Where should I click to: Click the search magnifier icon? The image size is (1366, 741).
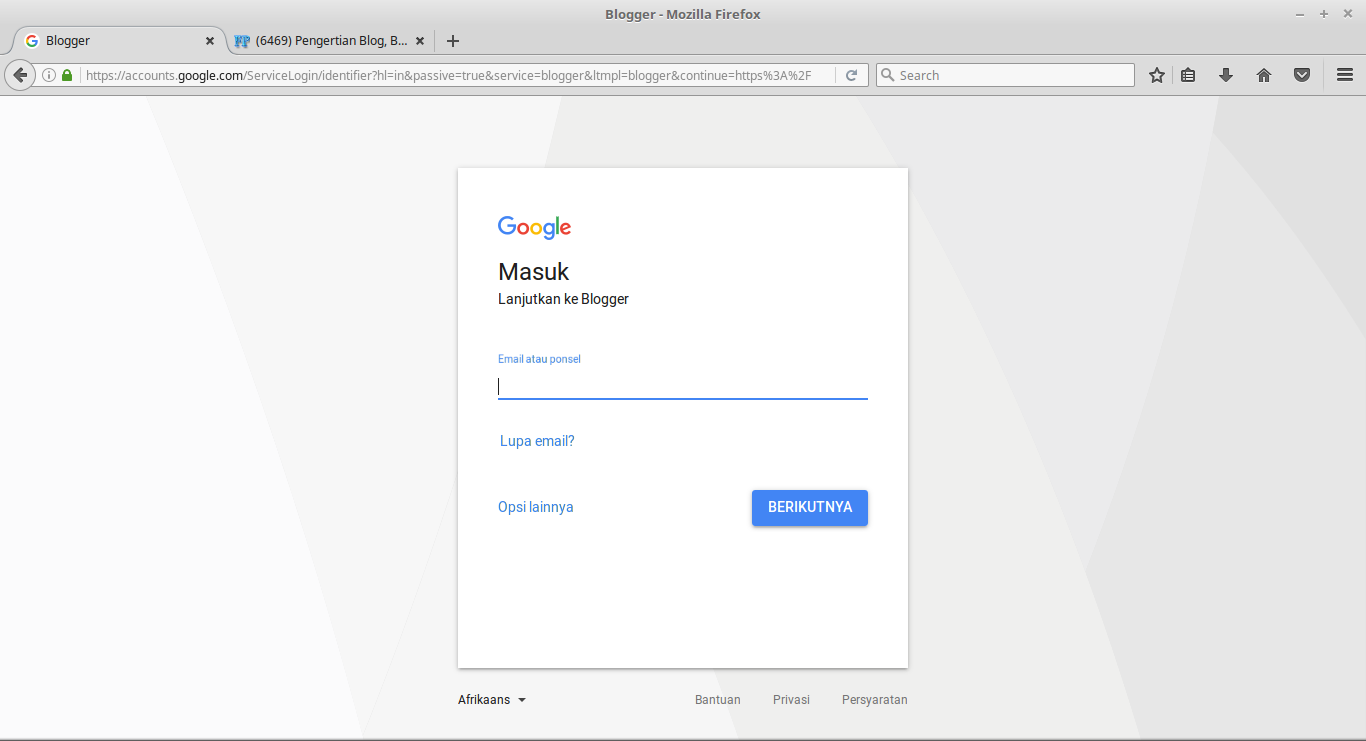[886, 75]
